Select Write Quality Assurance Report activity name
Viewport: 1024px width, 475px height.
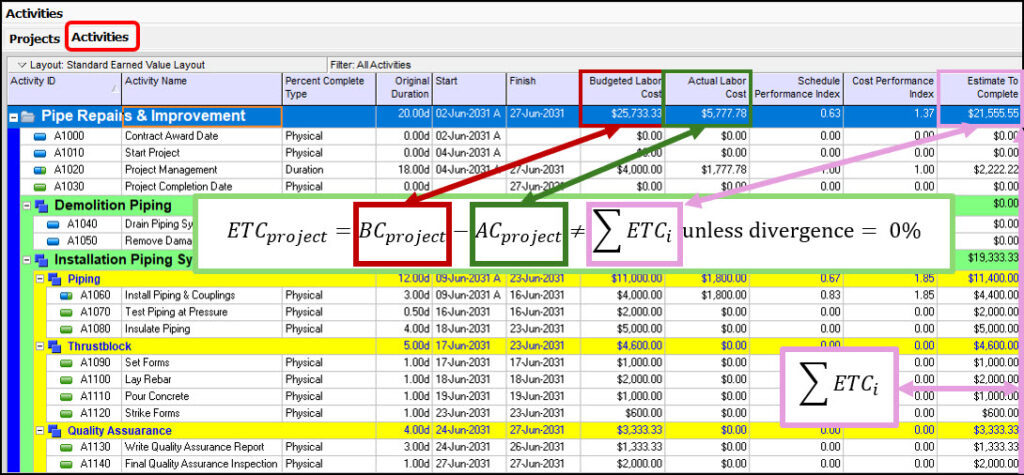click(195, 448)
